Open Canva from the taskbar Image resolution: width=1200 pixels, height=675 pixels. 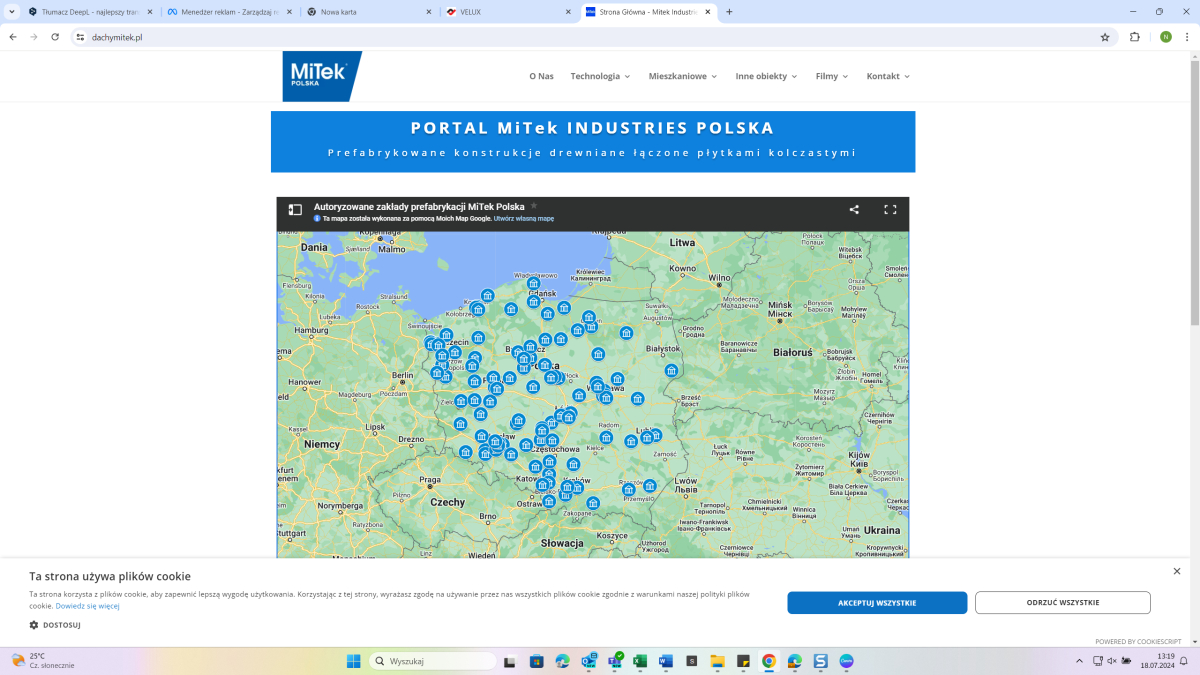tap(846, 661)
